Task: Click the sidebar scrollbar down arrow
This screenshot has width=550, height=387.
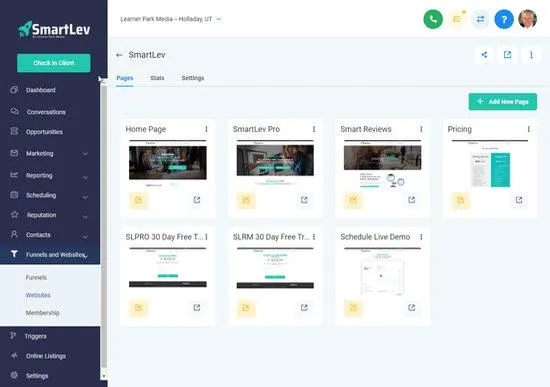Action: point(104,376)
